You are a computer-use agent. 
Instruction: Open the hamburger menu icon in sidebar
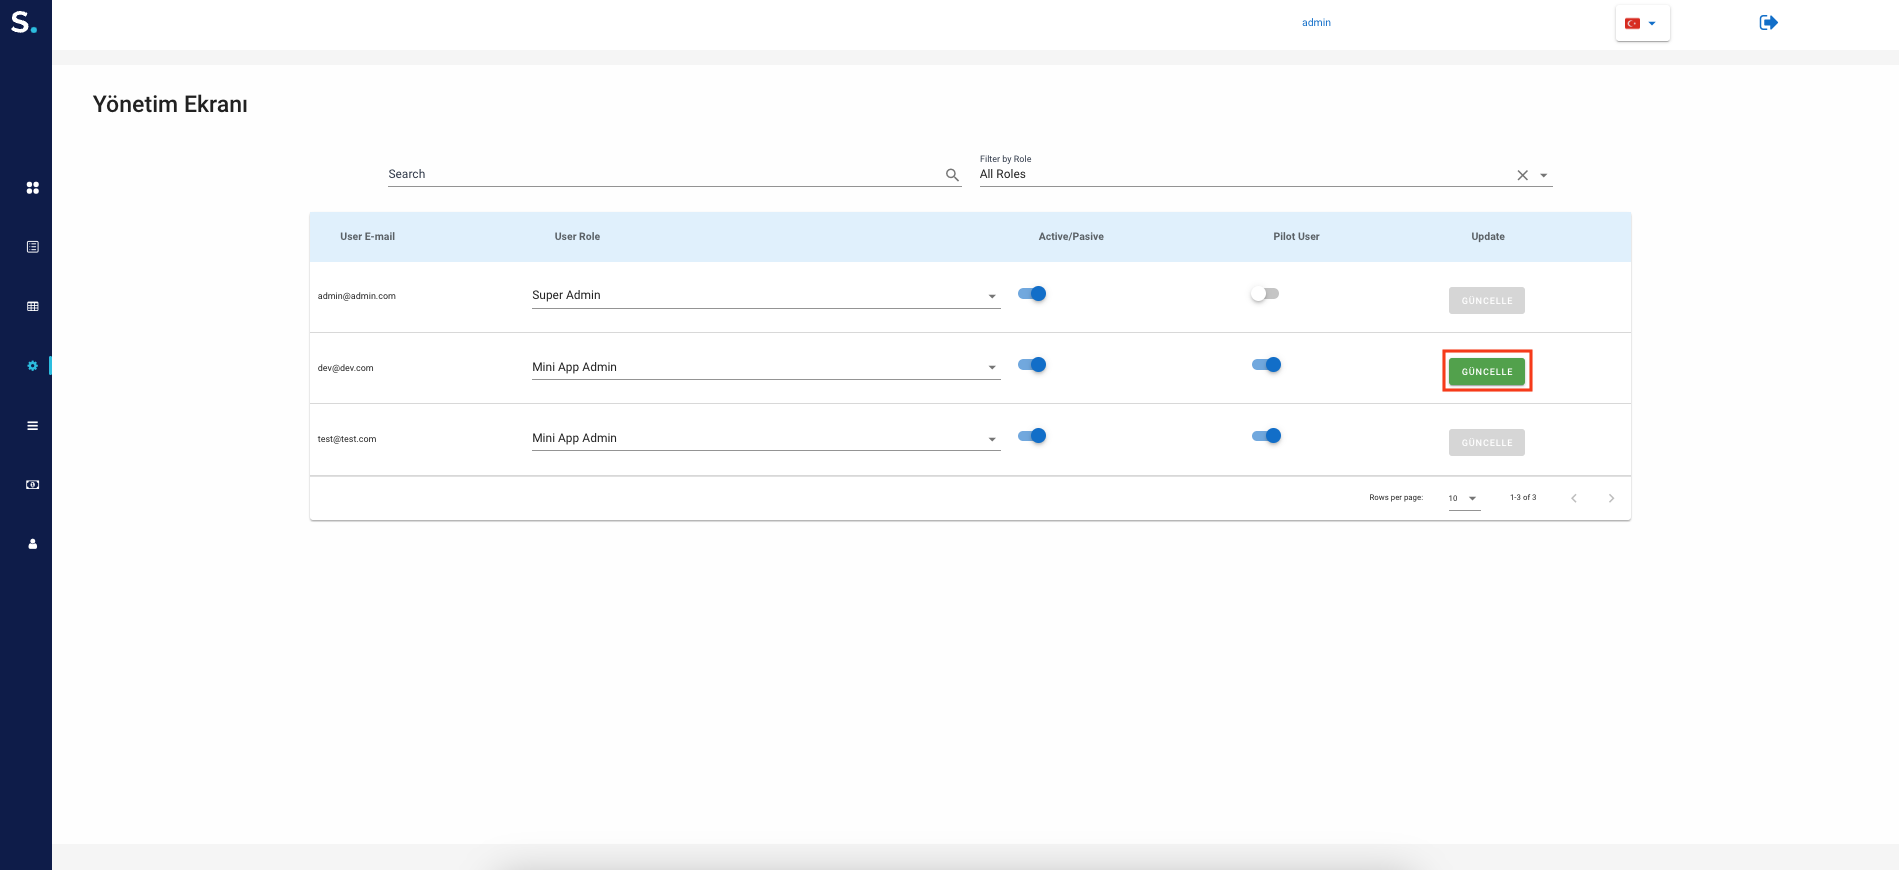tap(33, 426)
